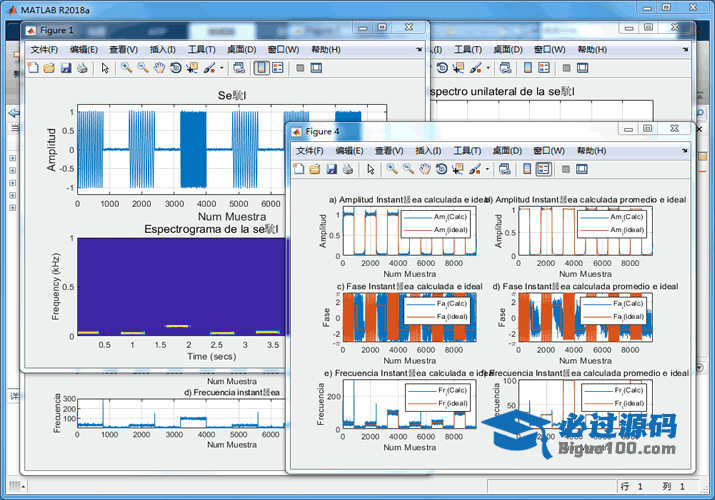This screenshot has height=500, width=715.
Task: Dock background figure using menu bar arrow
Action: click(685, 50)
